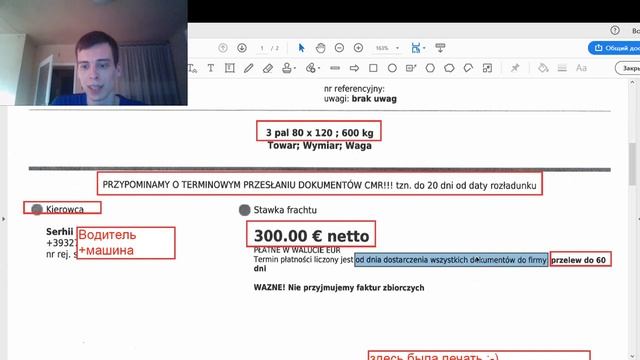Click the 'PRZYPOMINAMY O TERMINOWYM' notice text
The width and height of the screenshot is (640, 360).
[319, 185]
